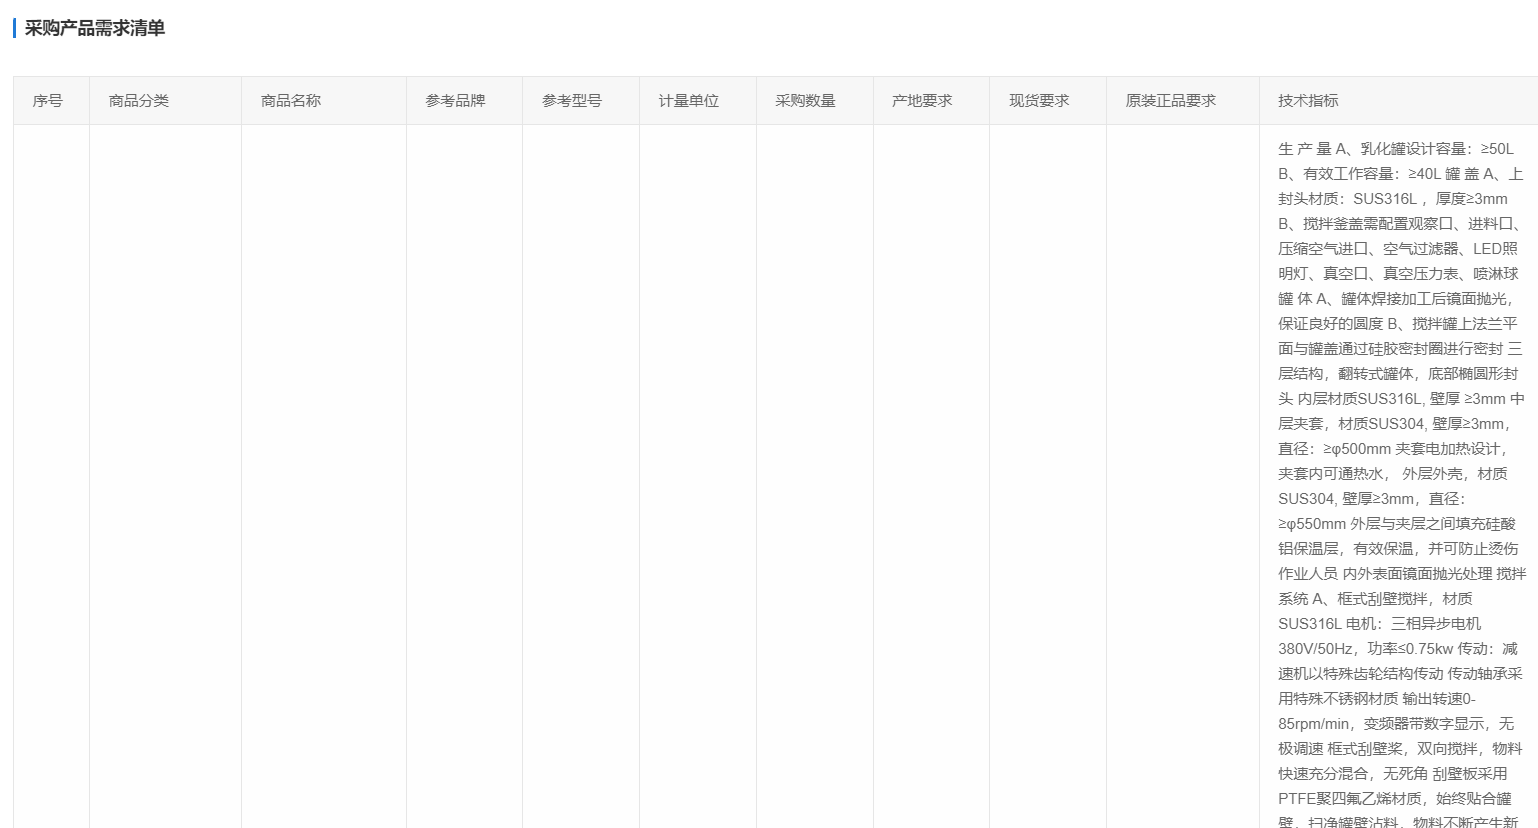Select the empty 采购数量 cell in the row

[x=815, y=476]
